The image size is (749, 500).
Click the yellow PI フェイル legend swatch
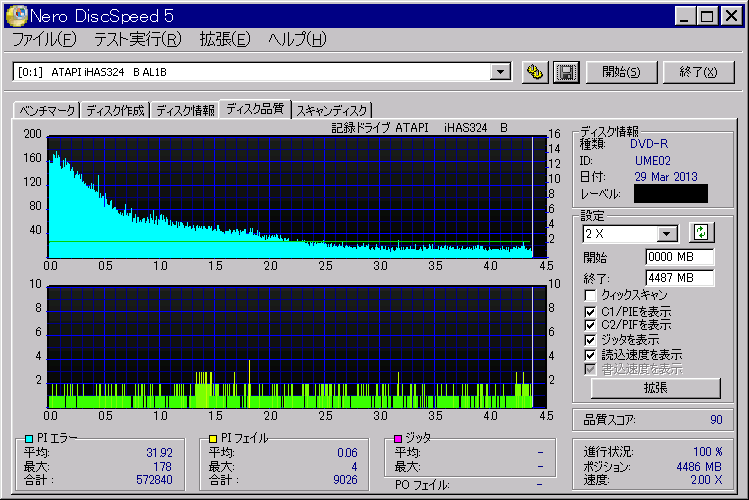coord(213,438)
